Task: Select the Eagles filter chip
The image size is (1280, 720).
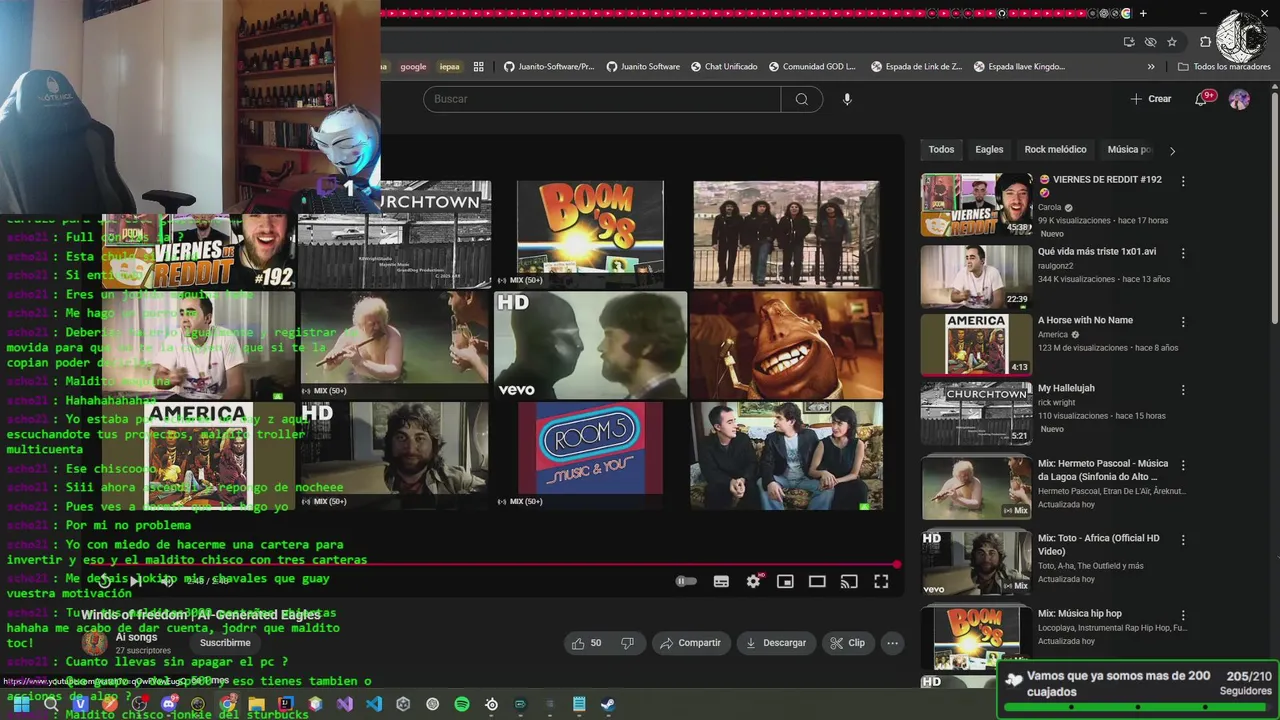Action: pos(989,149)
